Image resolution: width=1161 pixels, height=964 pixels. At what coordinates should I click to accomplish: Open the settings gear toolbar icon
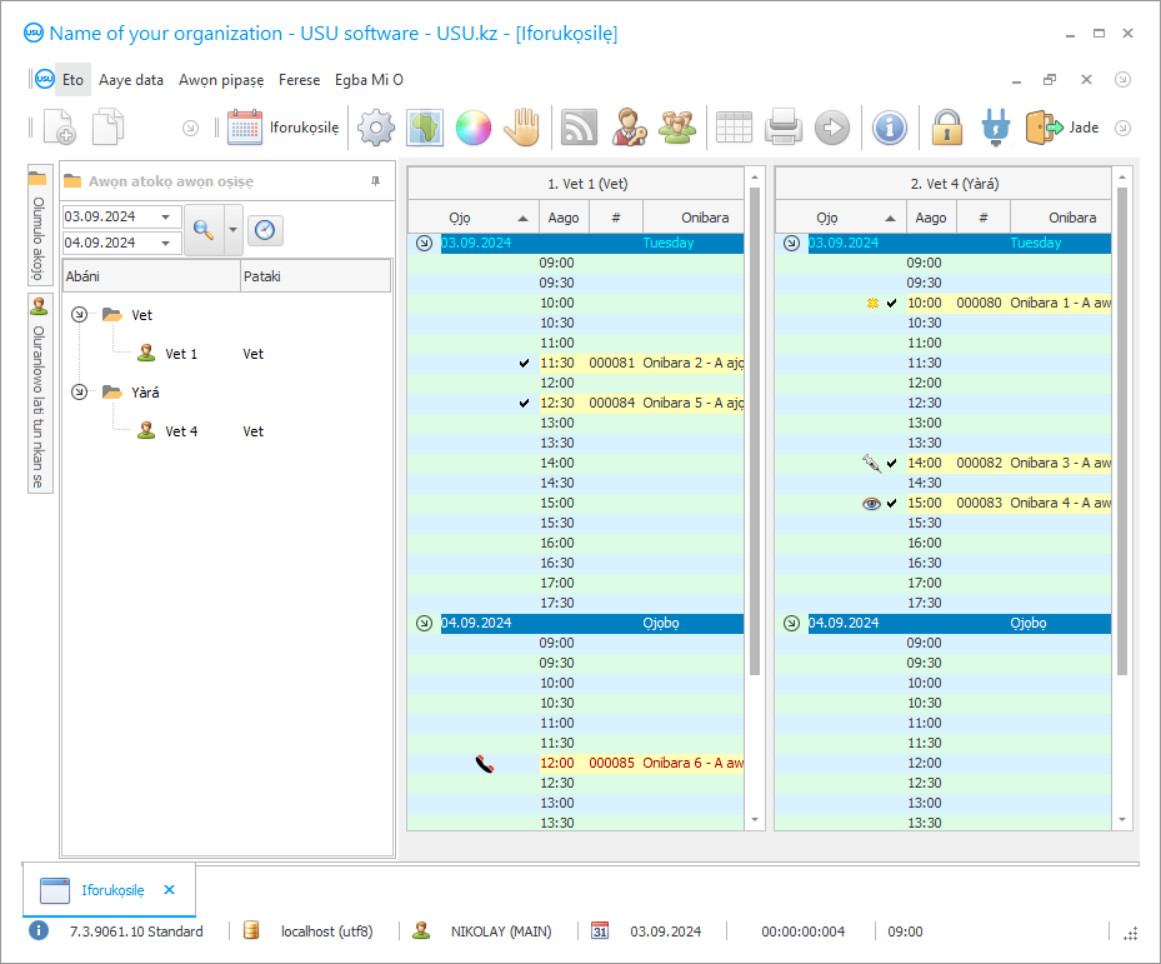376,127
